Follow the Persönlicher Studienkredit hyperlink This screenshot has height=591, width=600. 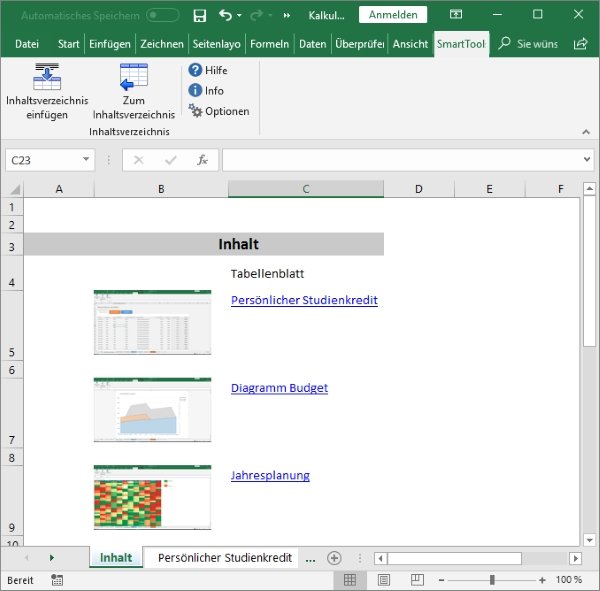[304, 300]
